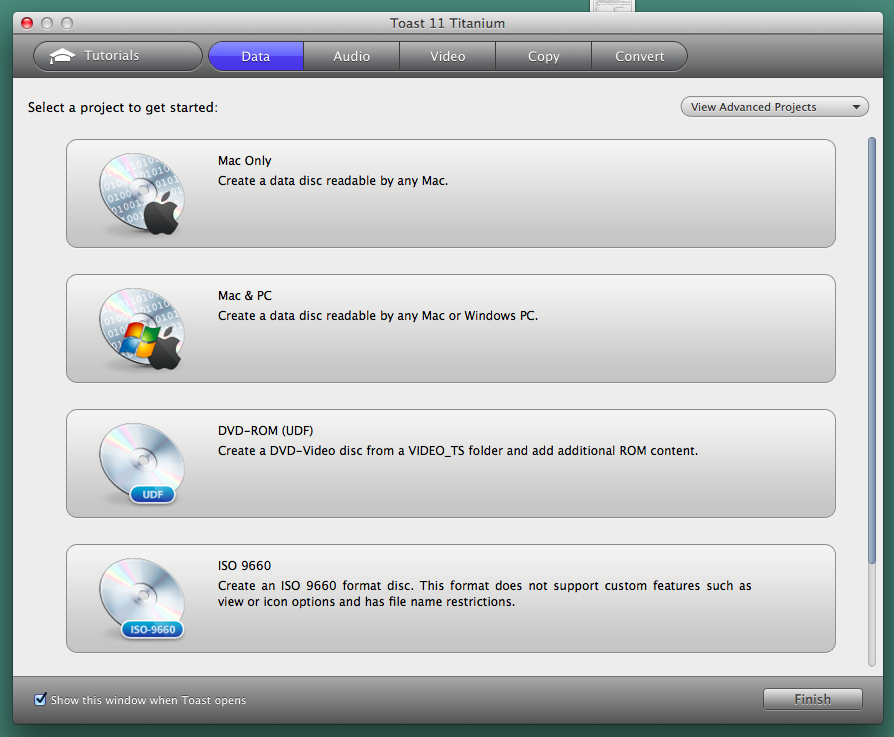Click the DVD-ROM UDF disc icon
This screenshot has height=737, width=894.
[142, 464]
